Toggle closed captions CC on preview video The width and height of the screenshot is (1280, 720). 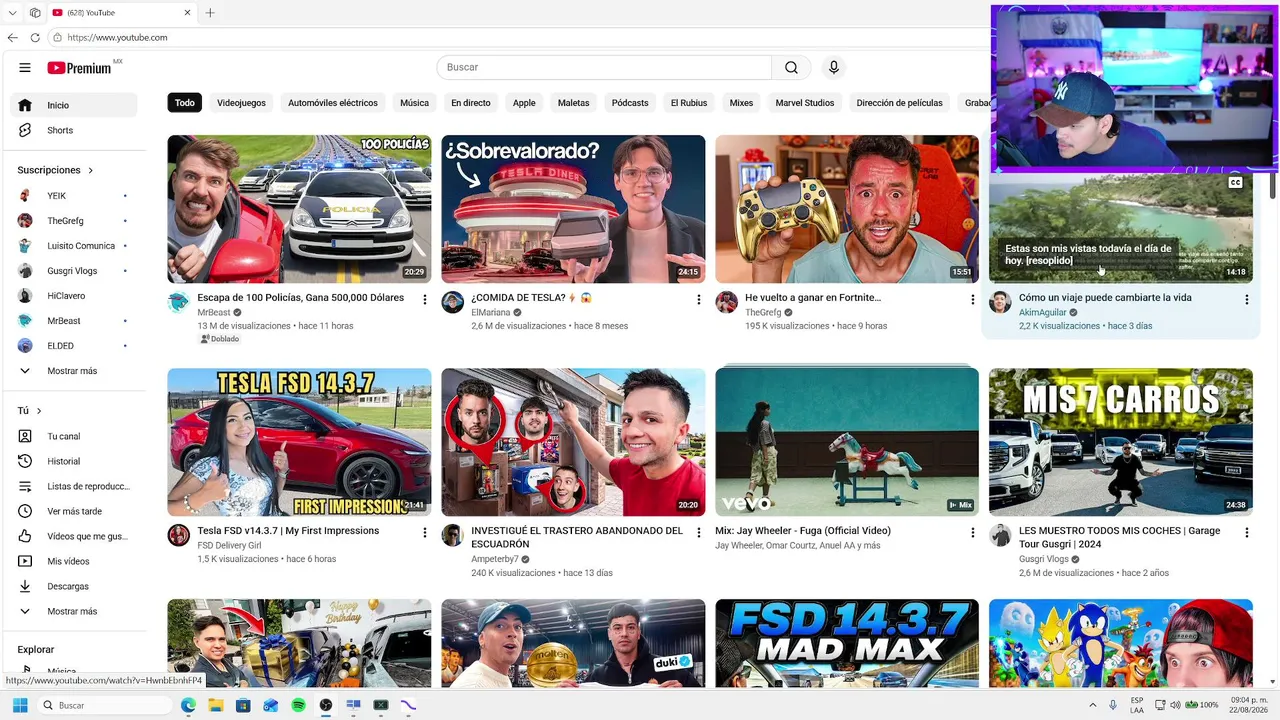click(x=1235, y=182)
